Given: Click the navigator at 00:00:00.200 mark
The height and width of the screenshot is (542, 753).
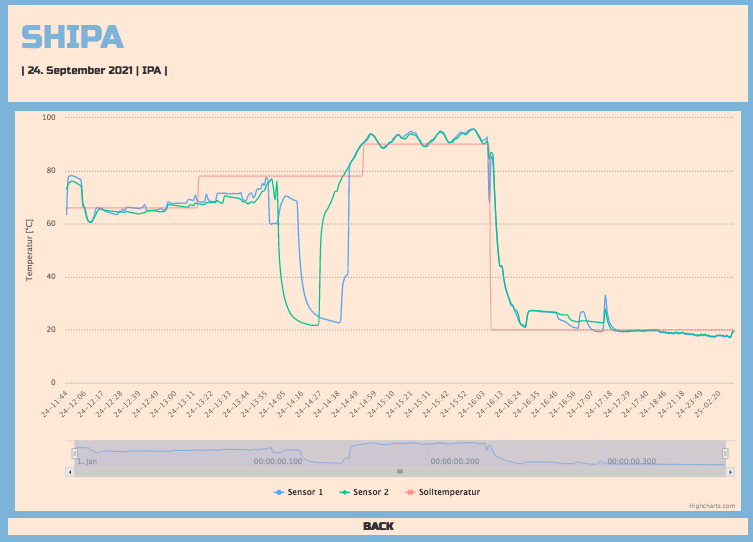Looking at the screenshot, I should point(455,461).
